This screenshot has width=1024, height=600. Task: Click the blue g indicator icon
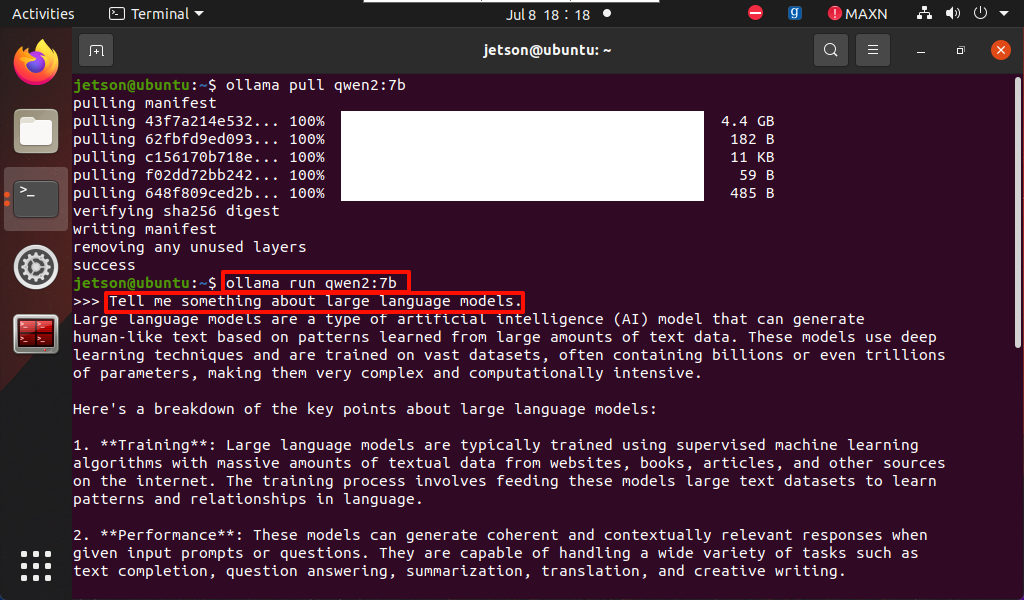coord(795,13)
